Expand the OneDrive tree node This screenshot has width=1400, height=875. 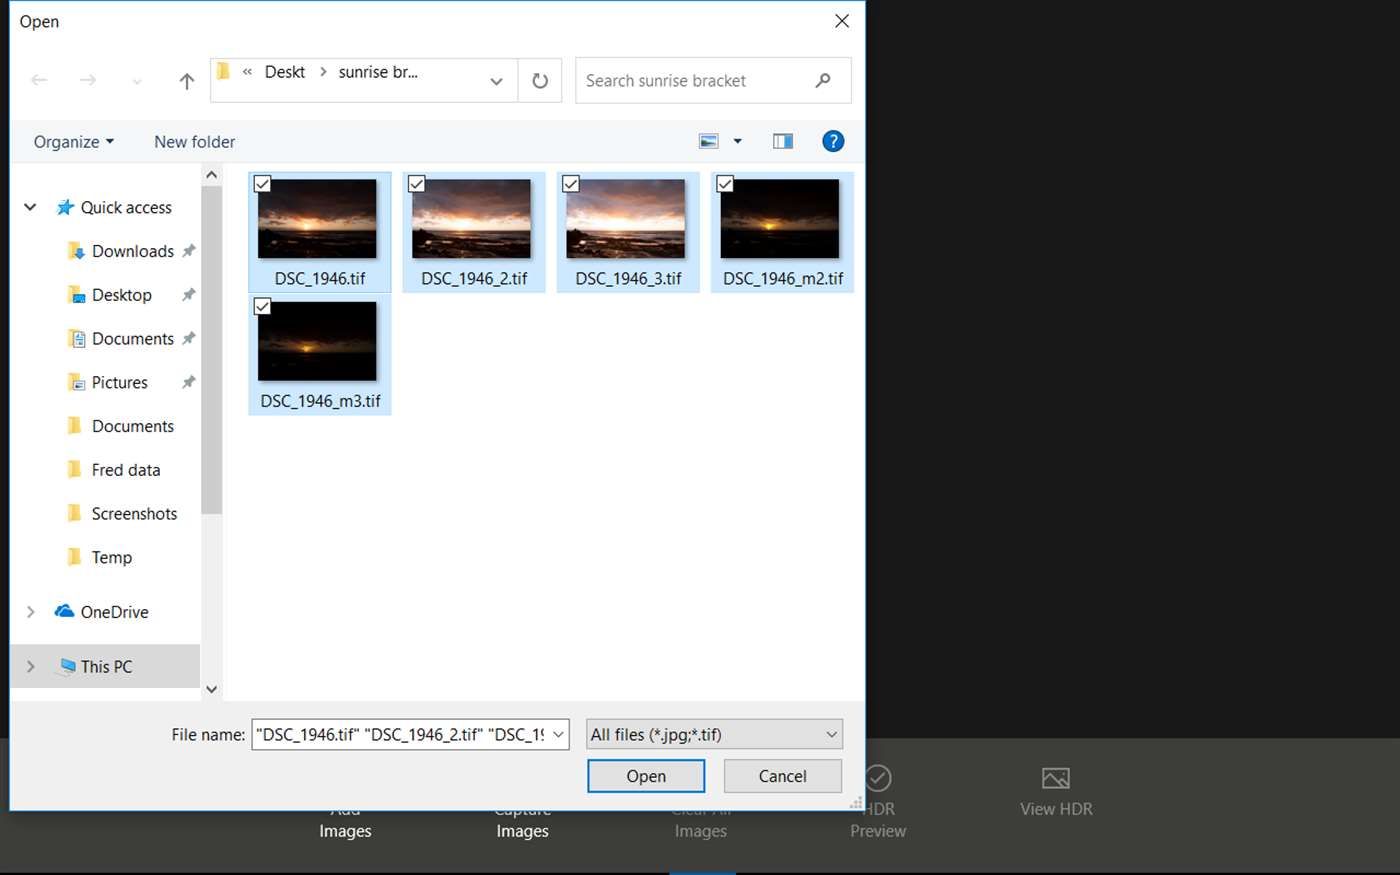pos(30,612)
